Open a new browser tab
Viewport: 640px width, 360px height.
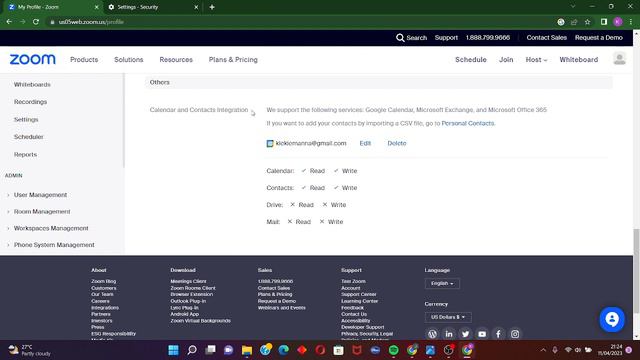point(212,7)
